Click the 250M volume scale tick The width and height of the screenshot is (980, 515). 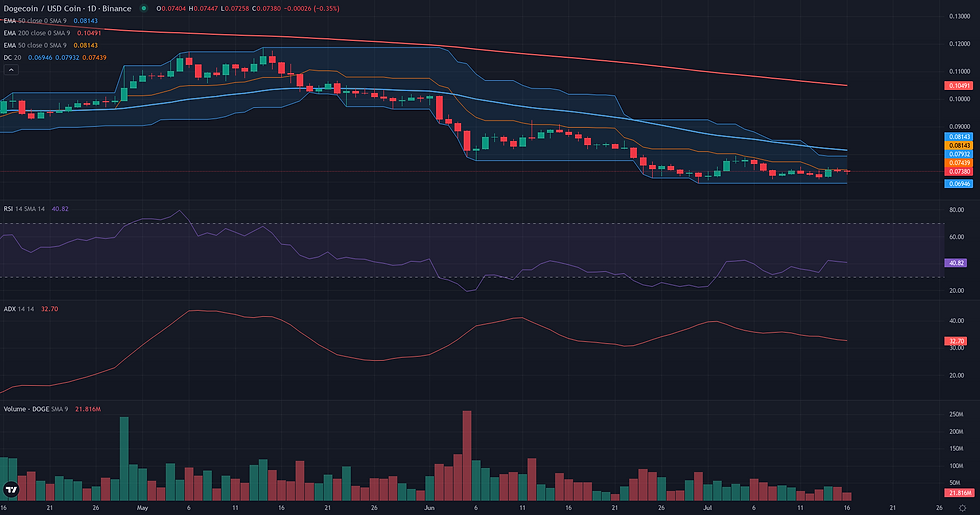coord(956,414)
